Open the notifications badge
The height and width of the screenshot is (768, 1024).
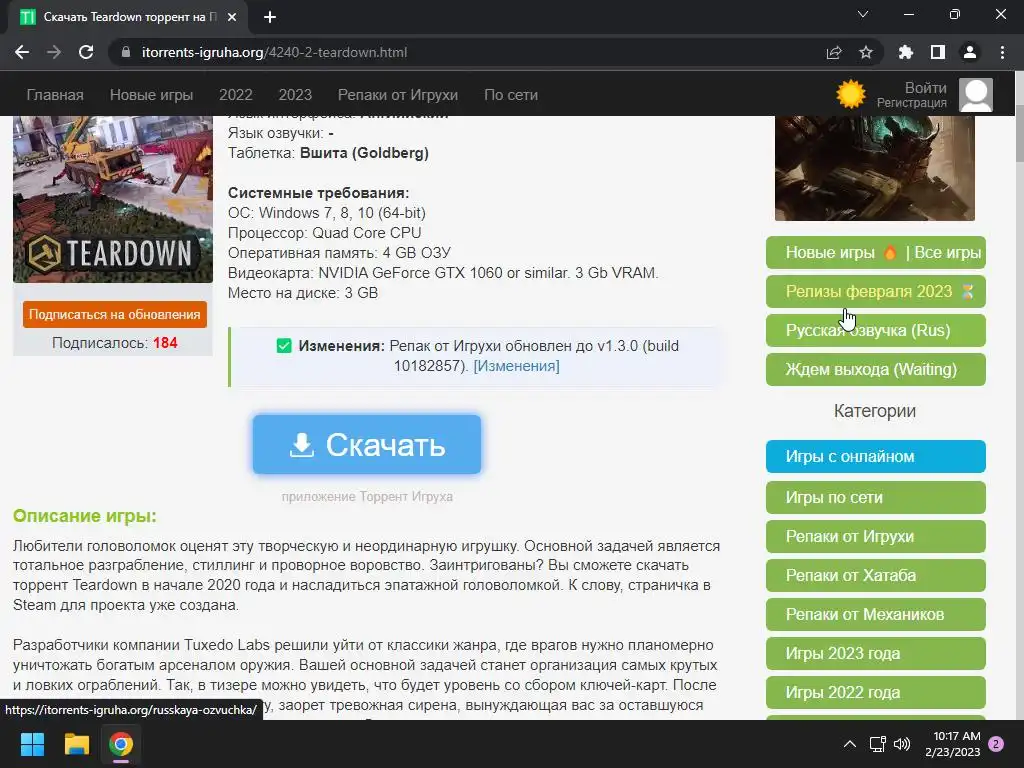pyautogui.click(x=997, y=744)
